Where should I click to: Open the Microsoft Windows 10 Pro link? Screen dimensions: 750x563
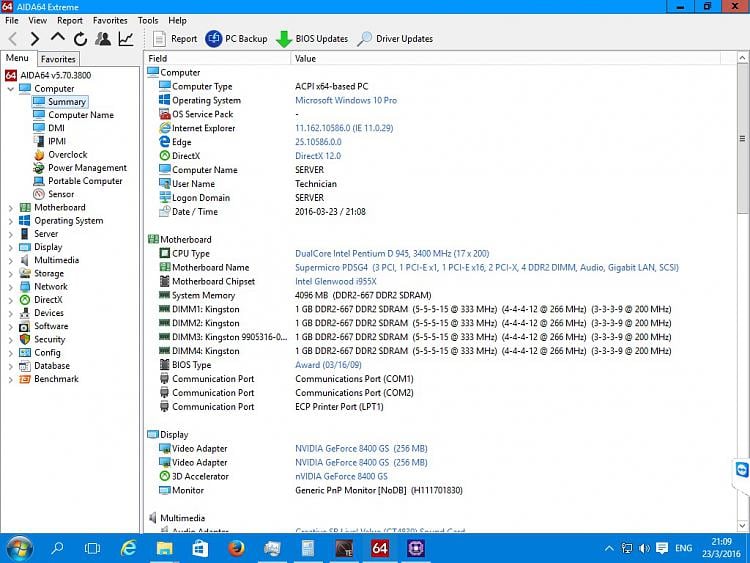[346, 100]
